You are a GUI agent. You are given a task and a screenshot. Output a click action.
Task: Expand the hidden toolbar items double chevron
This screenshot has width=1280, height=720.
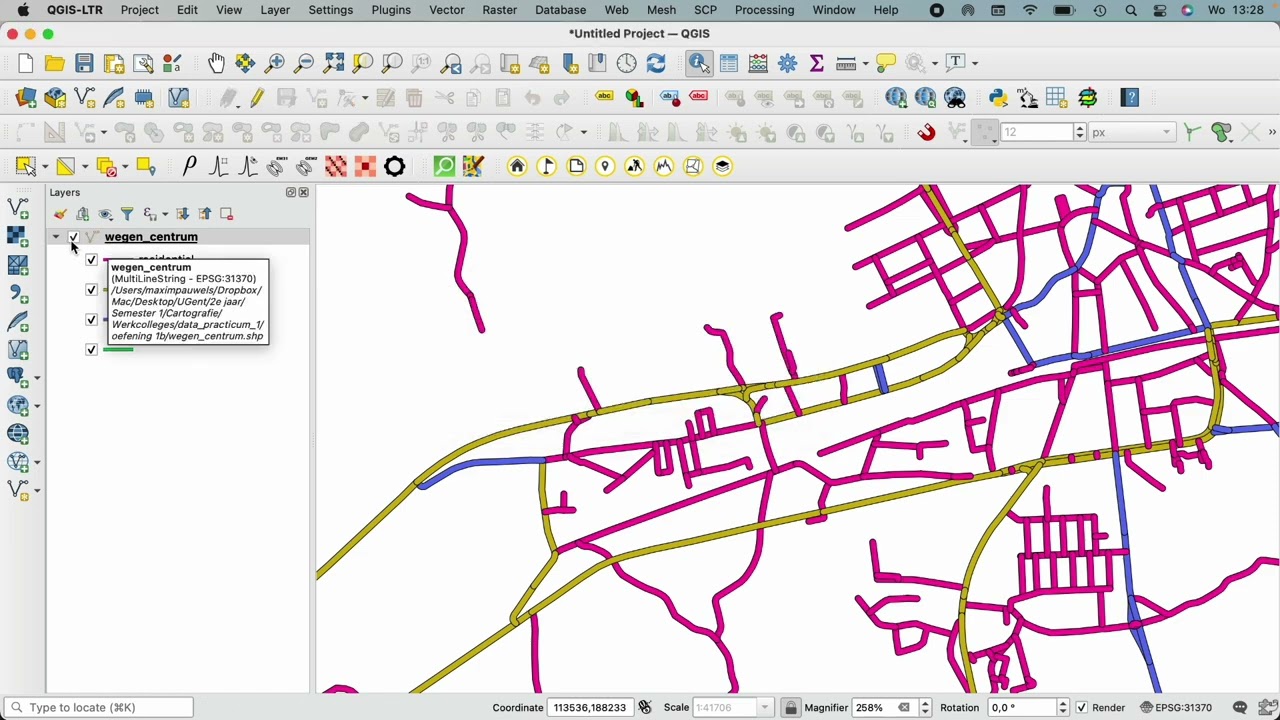[1272, 132]
